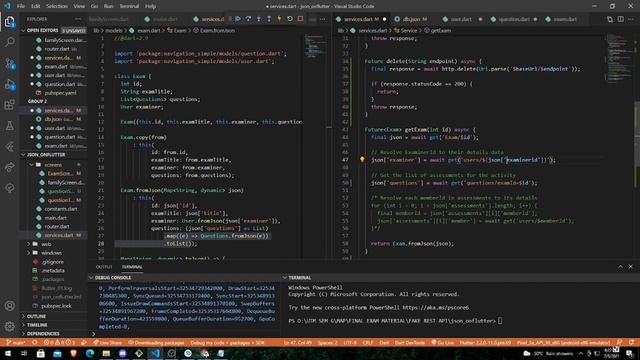Click debug Continue button
This screenshot has width=640, height=360.
pos(238,19)
